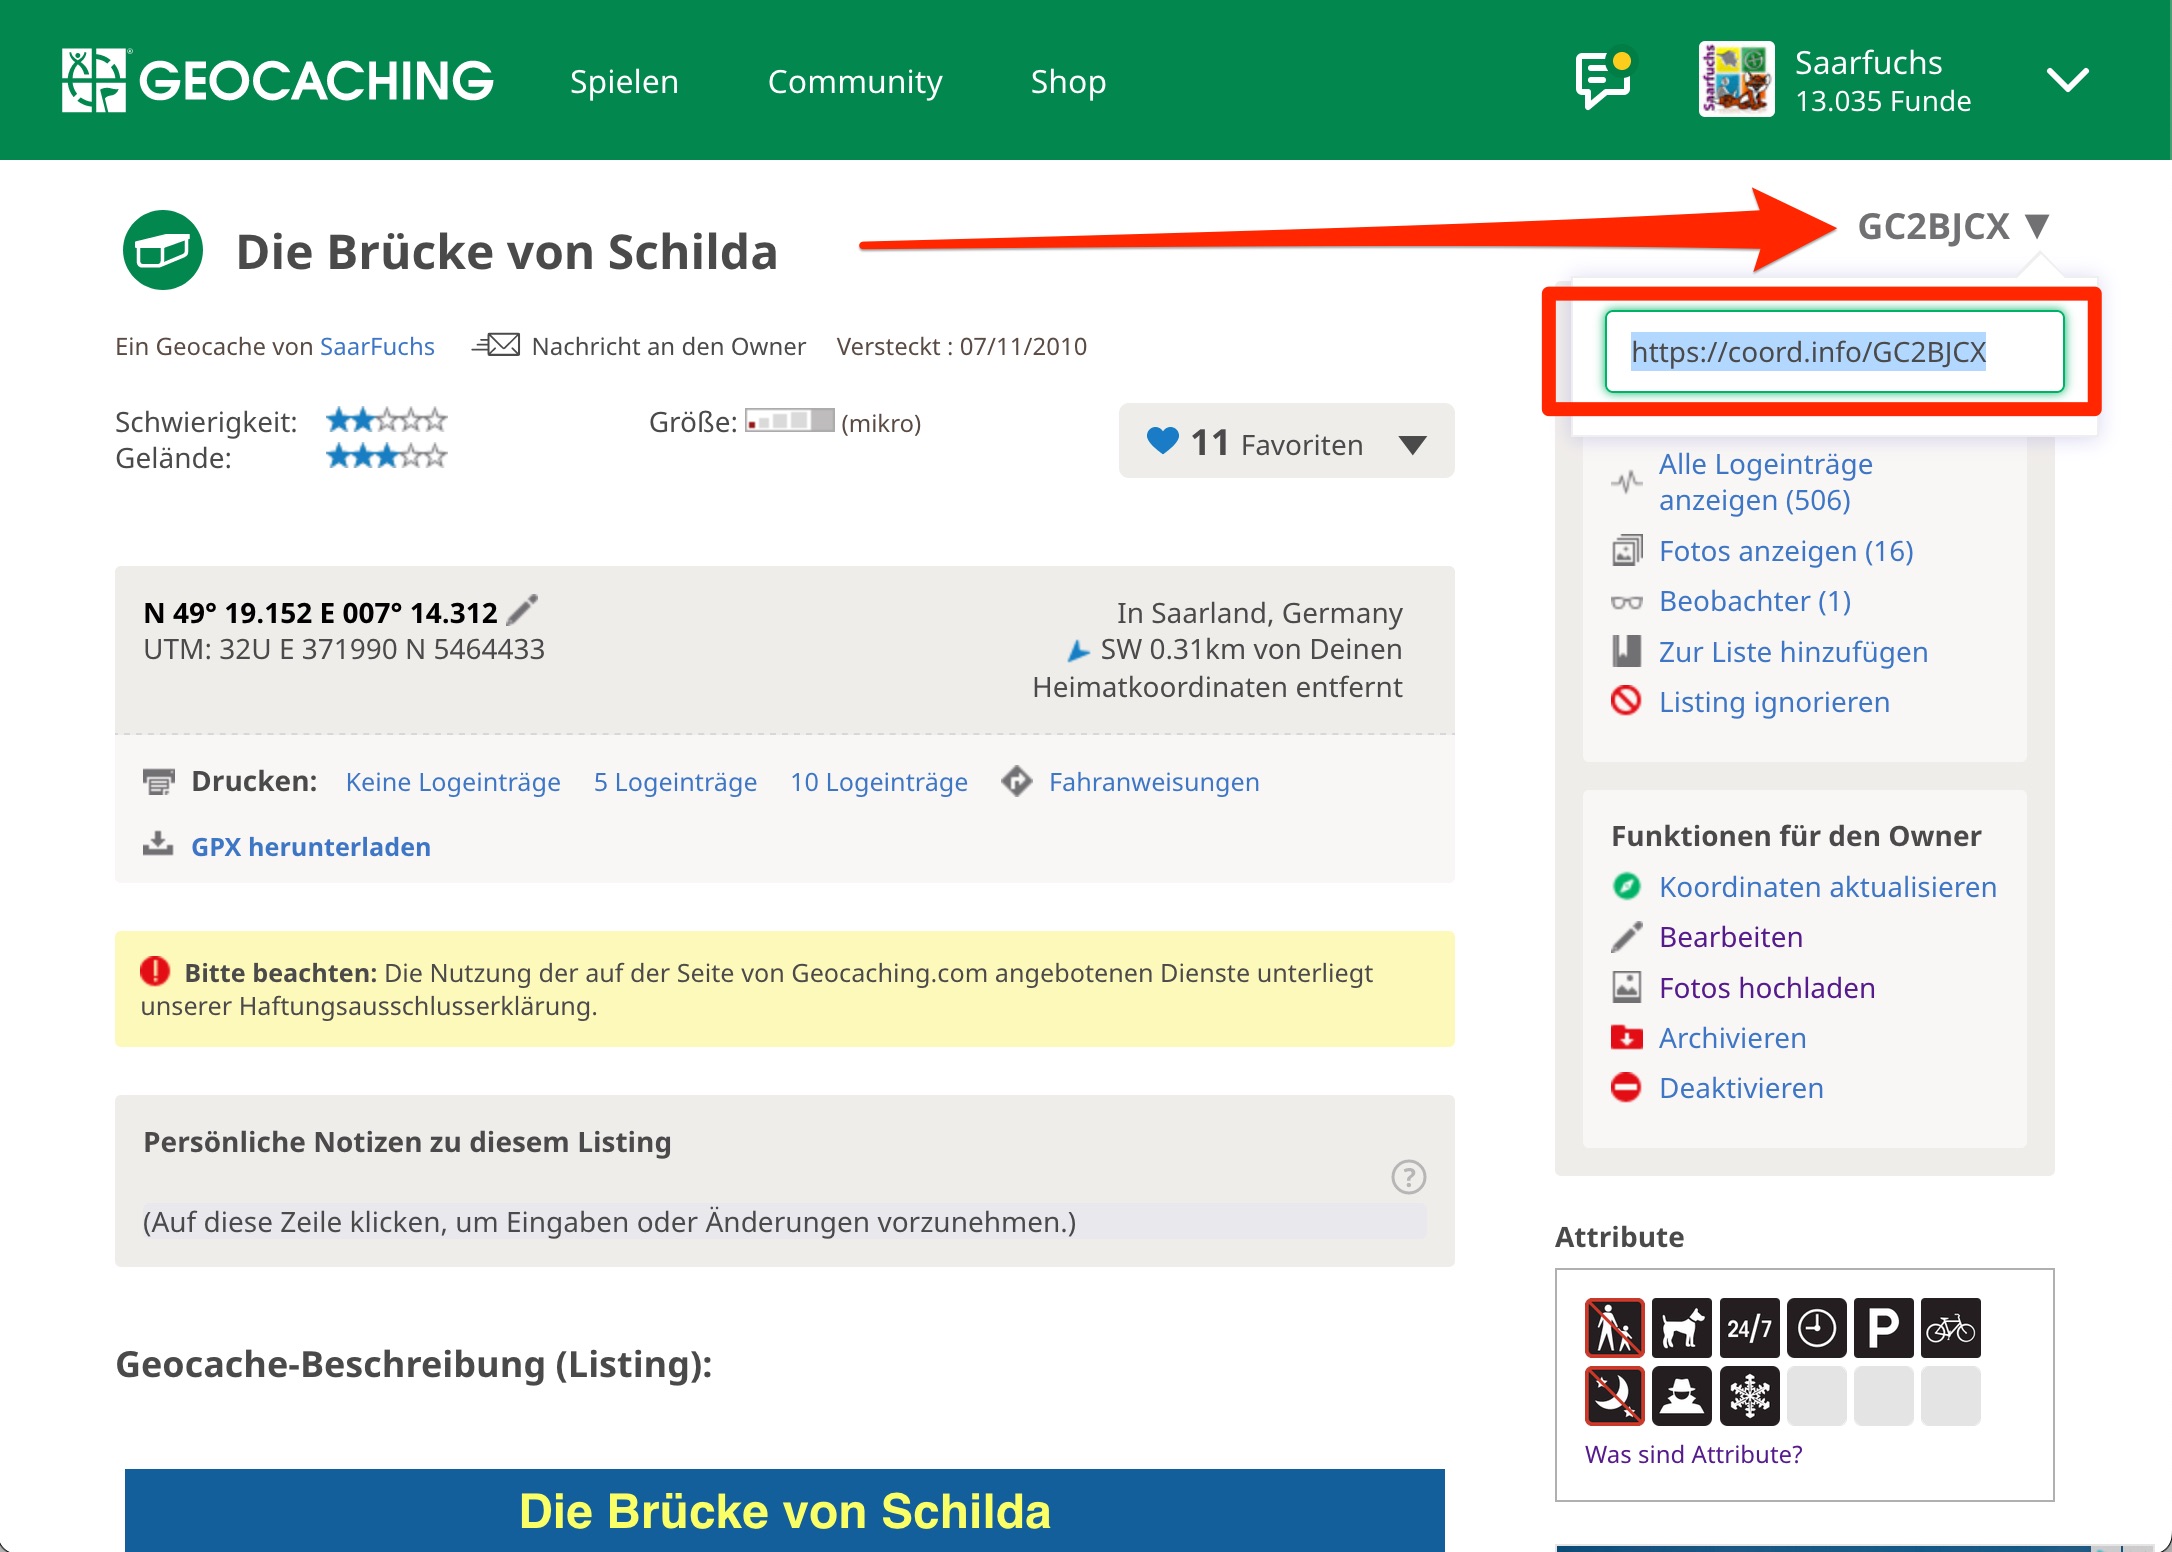Image resolution: width=2172 pixels, height=1552 pixels.
Task: Click the dogs allowed attribute icon
Action: point(1682,1328)
